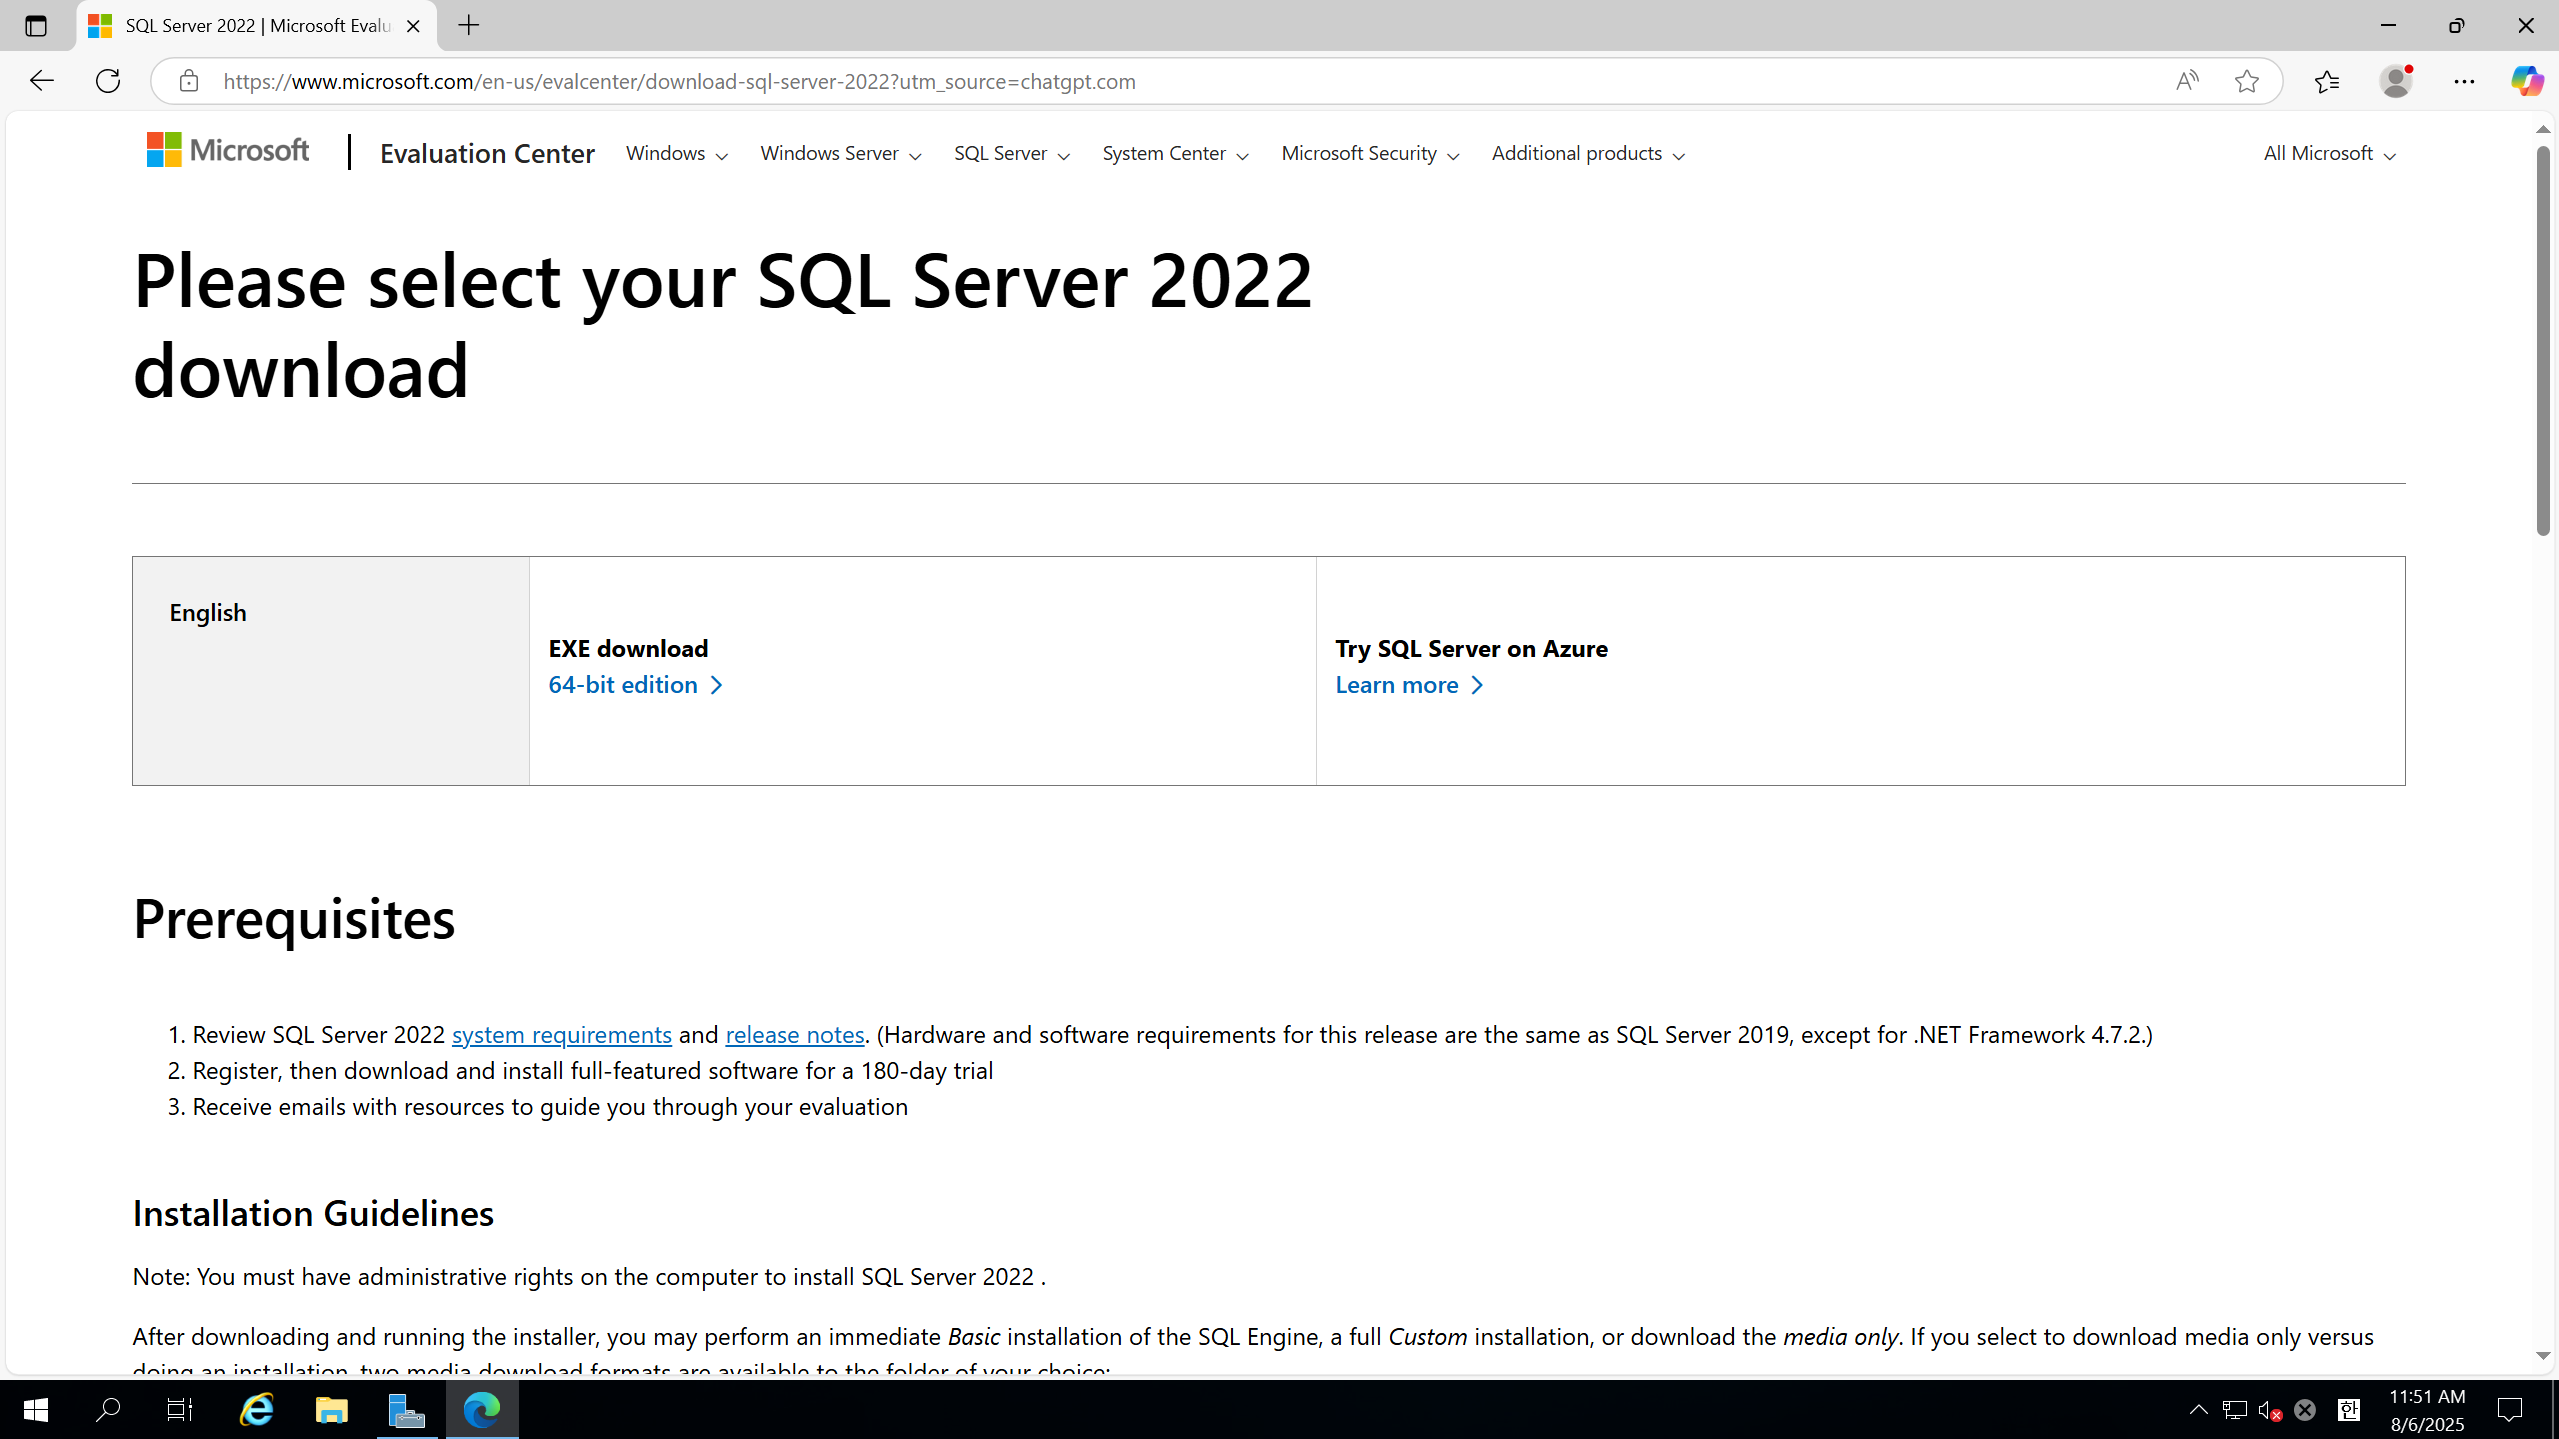Launch the Copilot sidebar icon
The height and width of the screenshot is (1439, 2559).
coord(2526,81)
